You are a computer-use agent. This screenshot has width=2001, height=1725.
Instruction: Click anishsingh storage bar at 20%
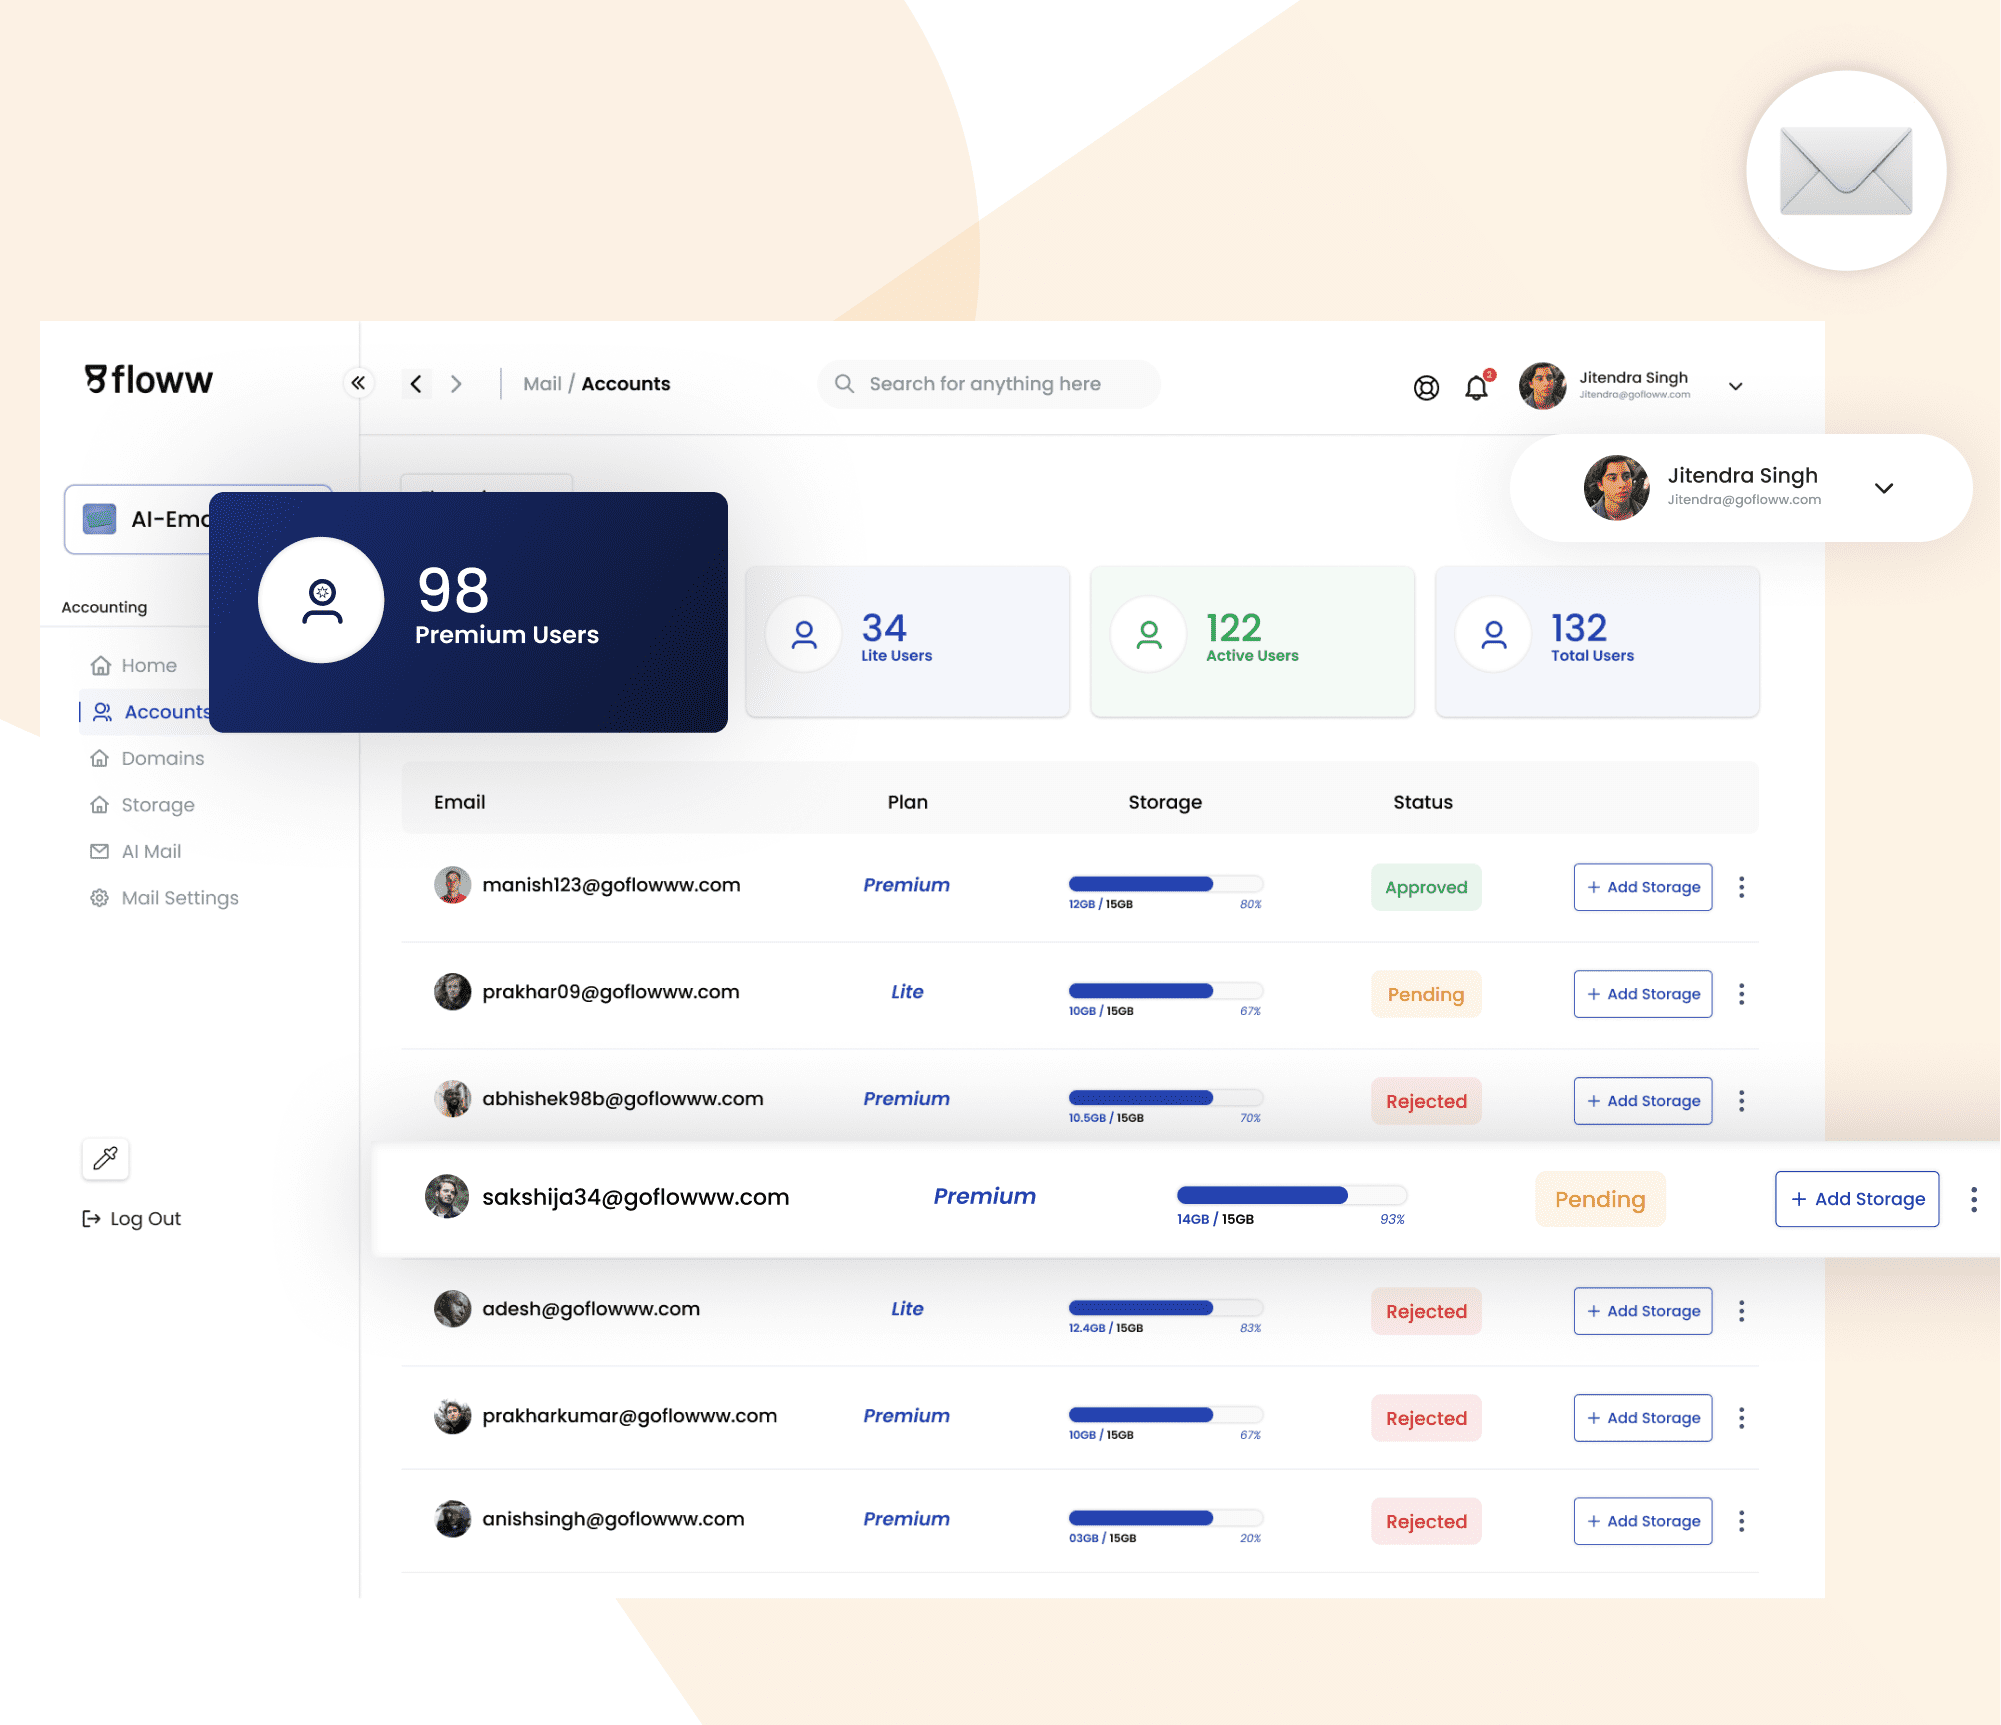pyautogui.click(x=1166, y=1518)
